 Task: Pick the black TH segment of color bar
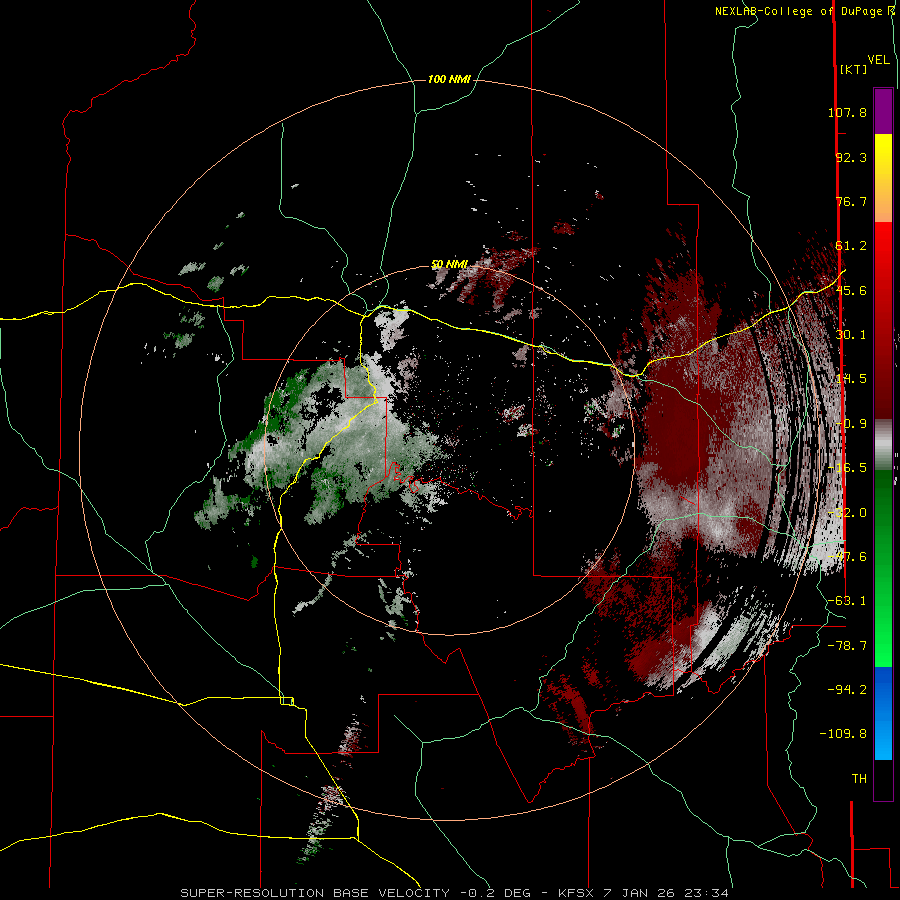(x=883, y=779)
